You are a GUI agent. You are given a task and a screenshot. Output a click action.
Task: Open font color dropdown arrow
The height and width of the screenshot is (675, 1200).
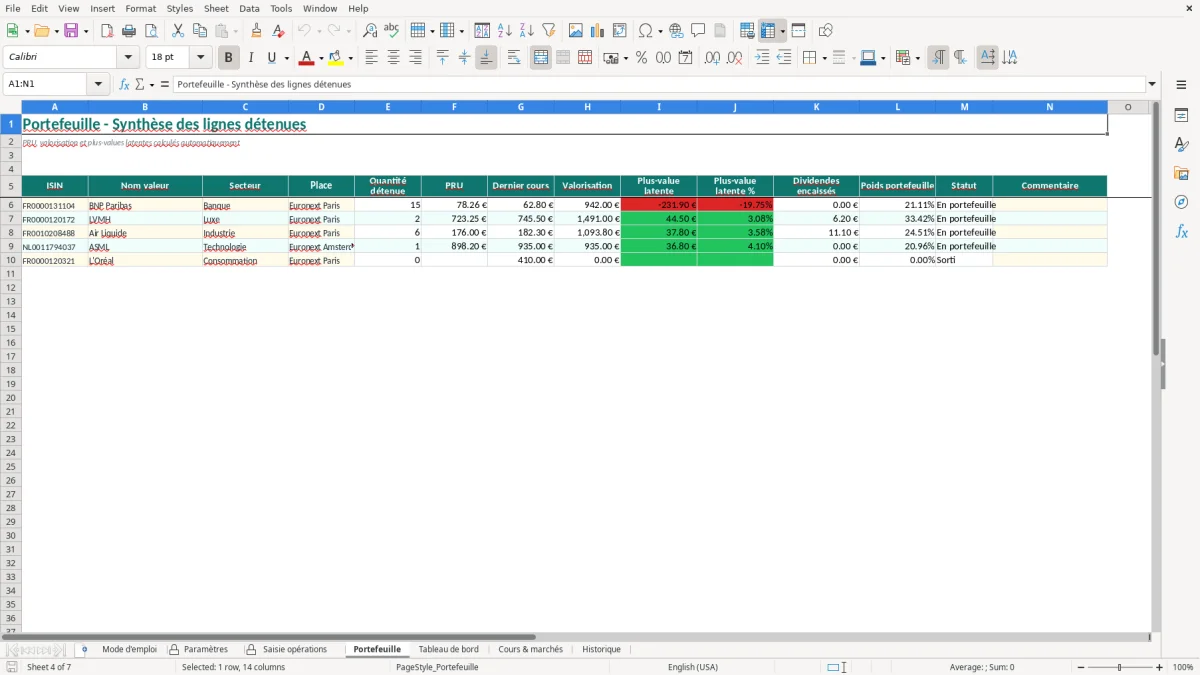pos(320,58)
